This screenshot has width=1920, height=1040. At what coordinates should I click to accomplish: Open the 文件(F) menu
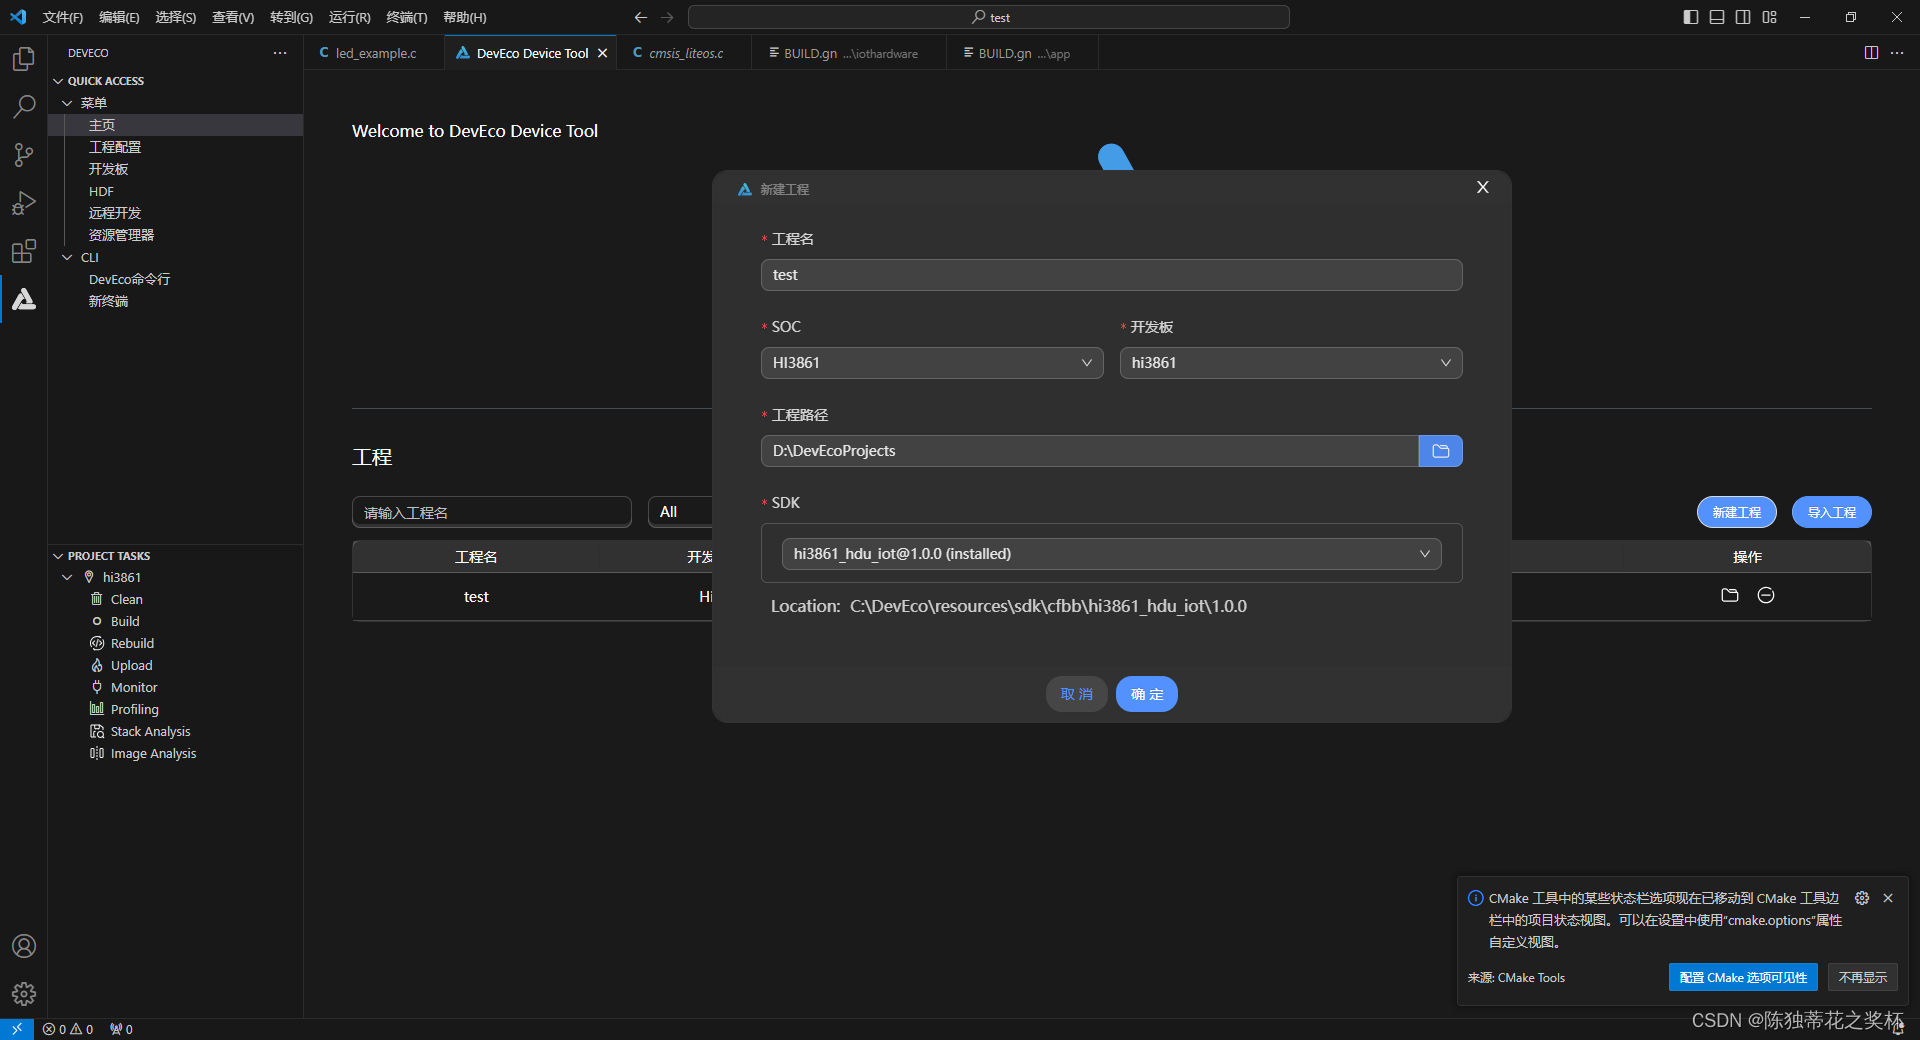pos(62,17)
